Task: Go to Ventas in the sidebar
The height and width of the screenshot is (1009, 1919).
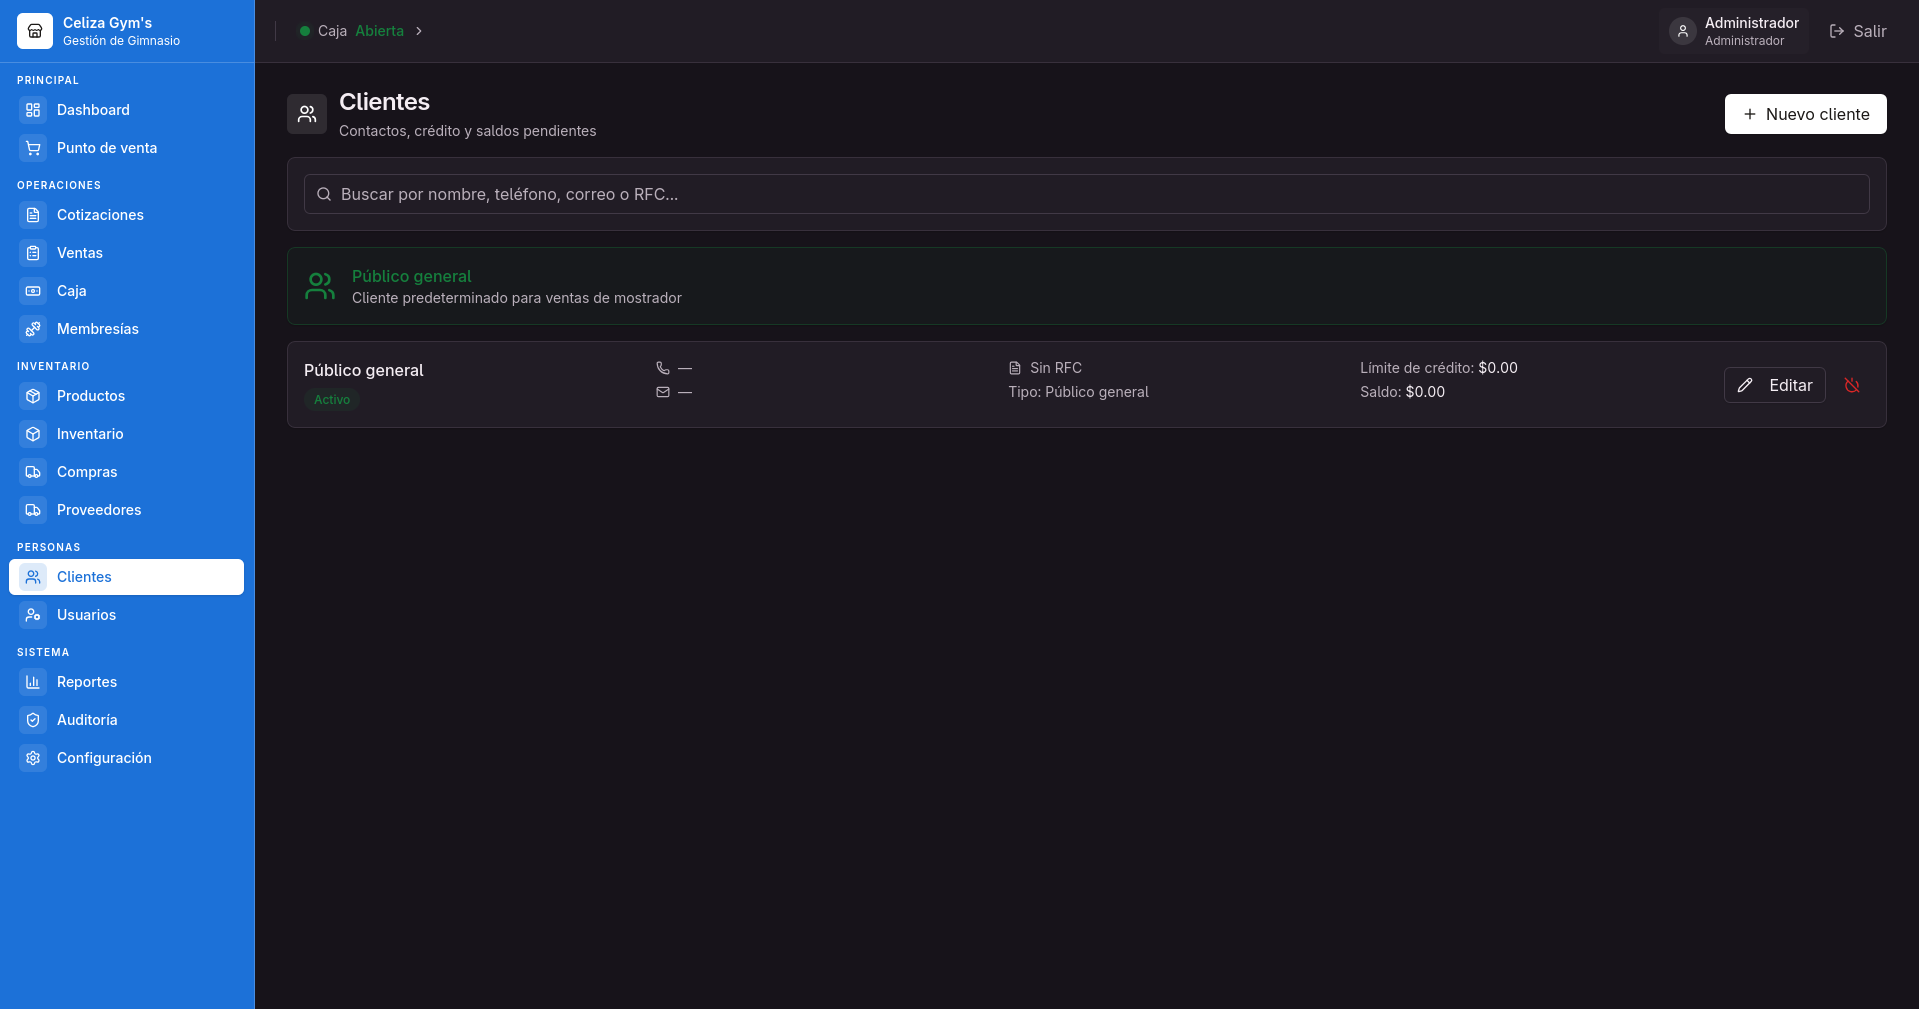Action: pos(126,253)
